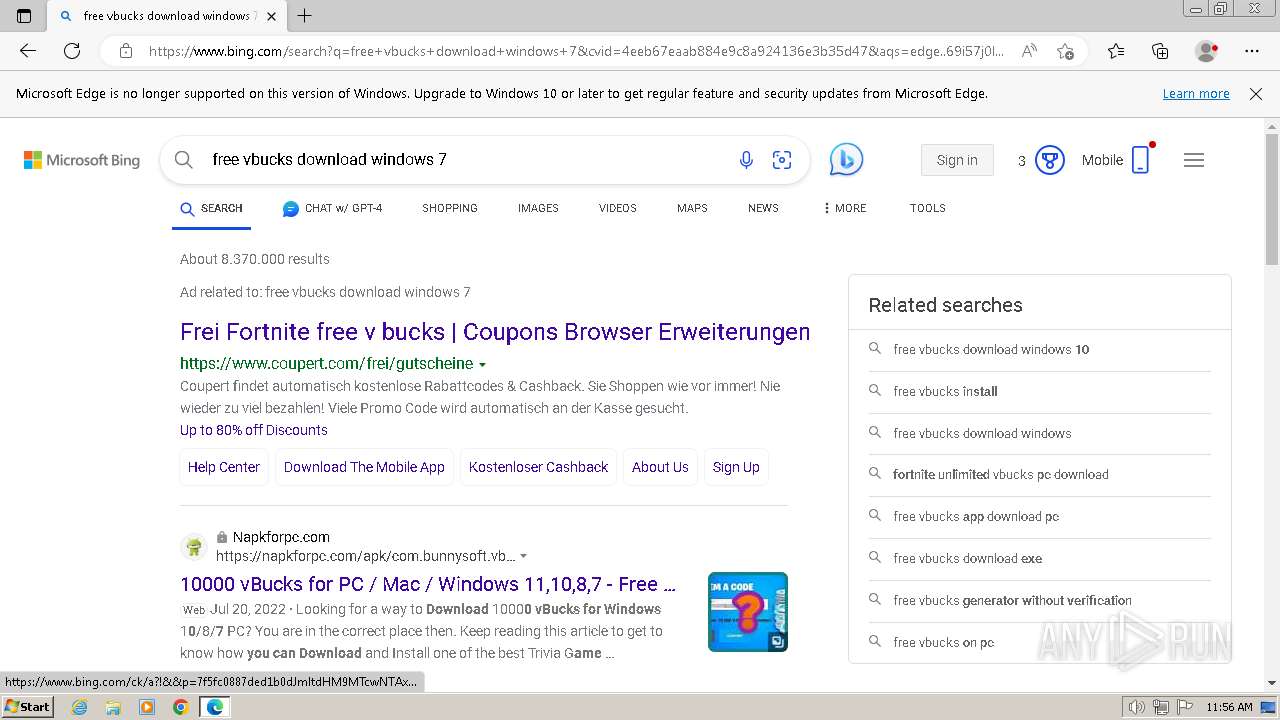Switch to the CHAT w/ GPT-4 tab
This screenshot has height=720, width=1280.
[333, 208]
